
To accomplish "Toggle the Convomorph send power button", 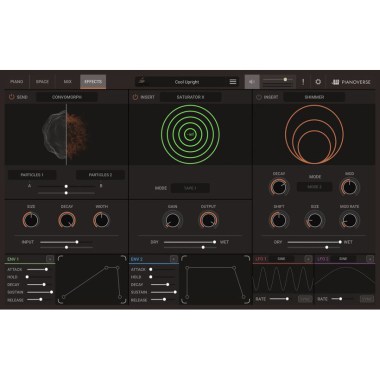I will tap(12, 97).
